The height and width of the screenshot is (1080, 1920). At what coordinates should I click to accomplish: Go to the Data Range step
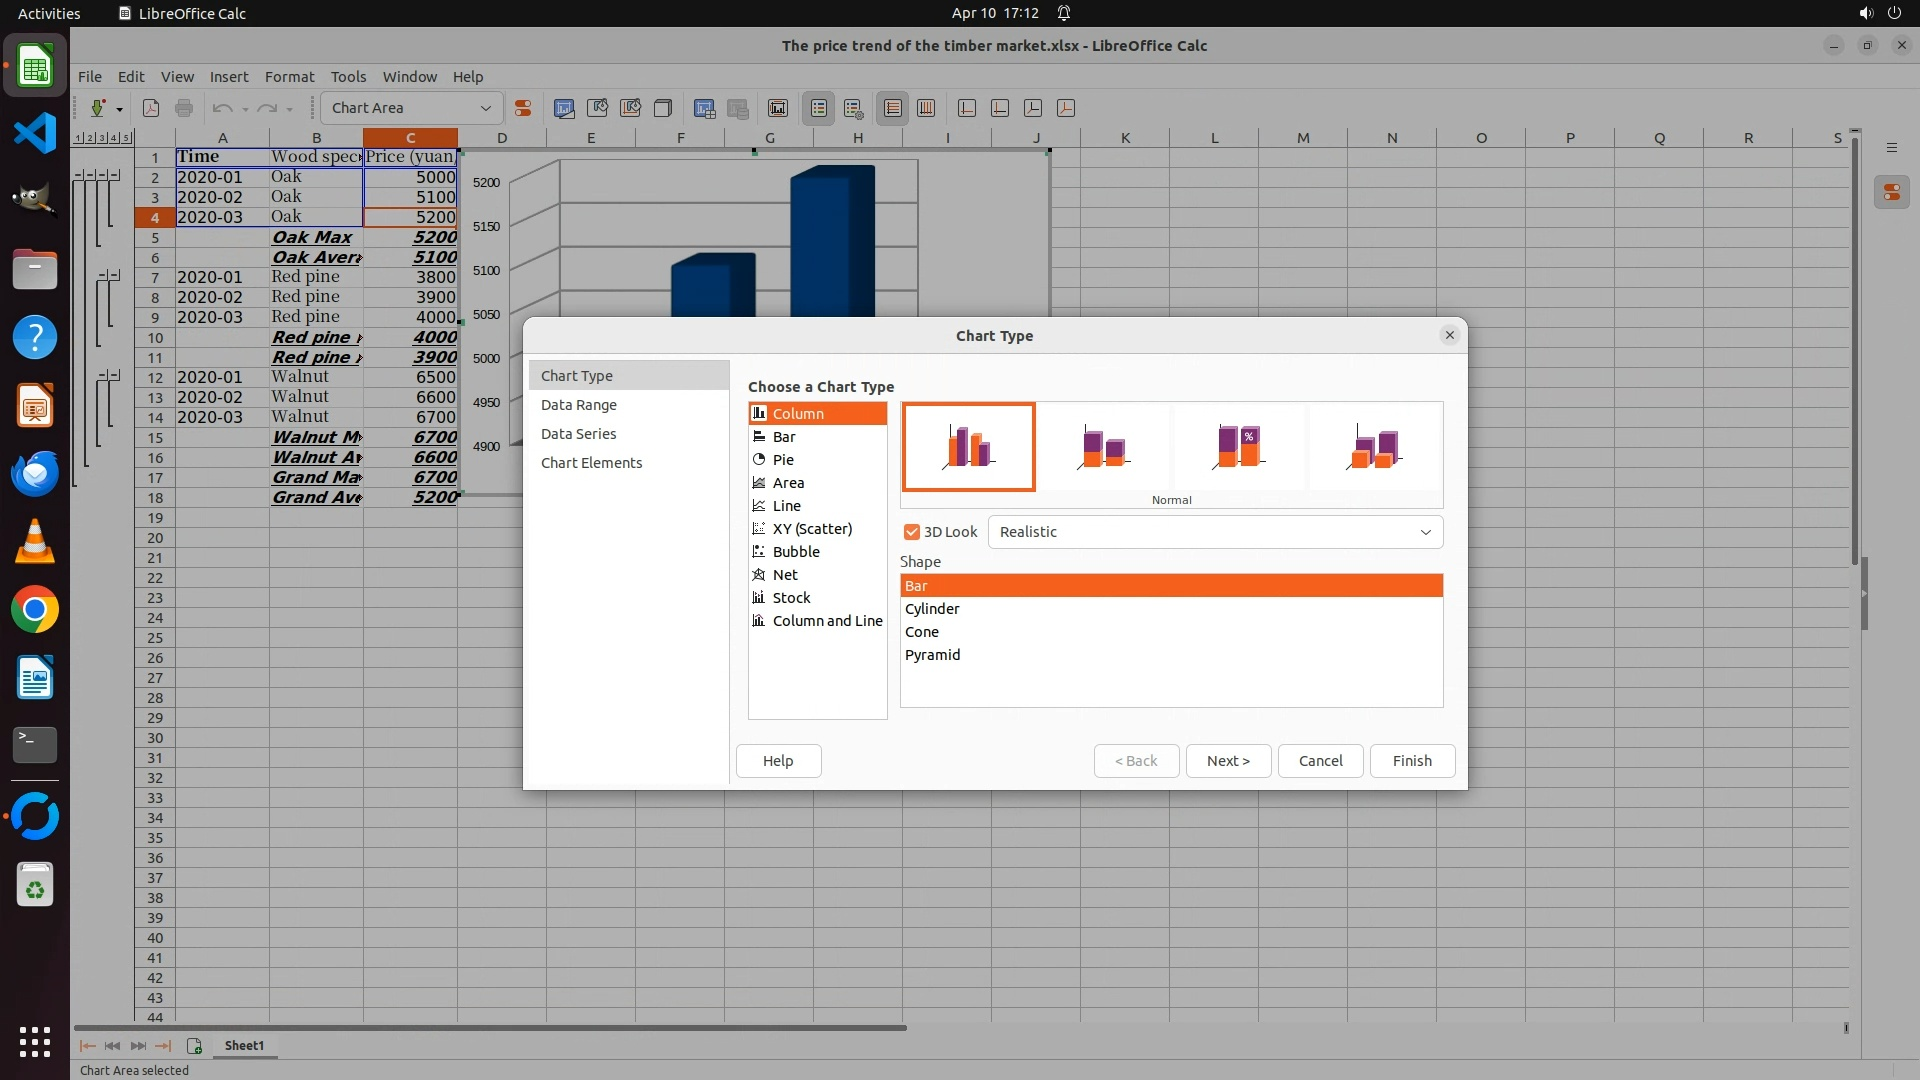click(x=579, y=405)
